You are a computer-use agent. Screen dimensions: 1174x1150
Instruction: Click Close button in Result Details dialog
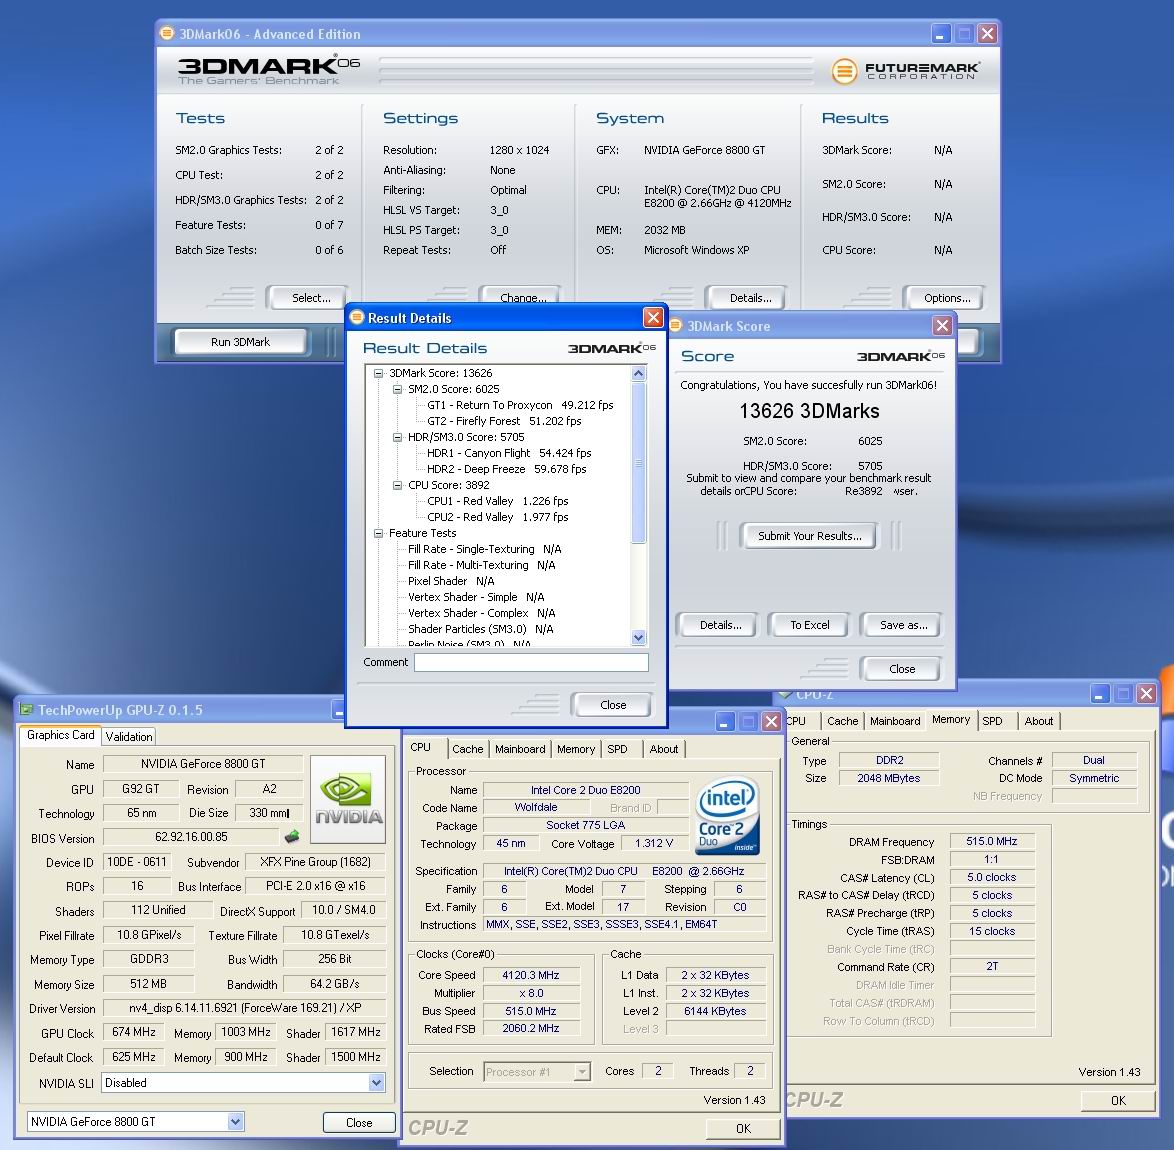point(613,705)
